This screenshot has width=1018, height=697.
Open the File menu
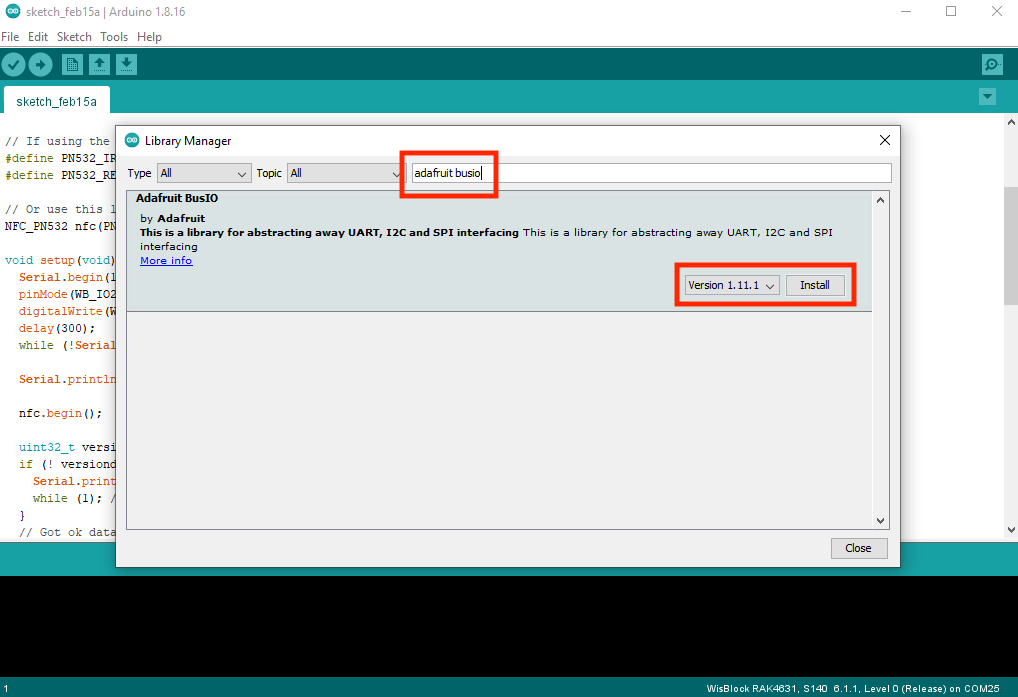tap(10, 37)
